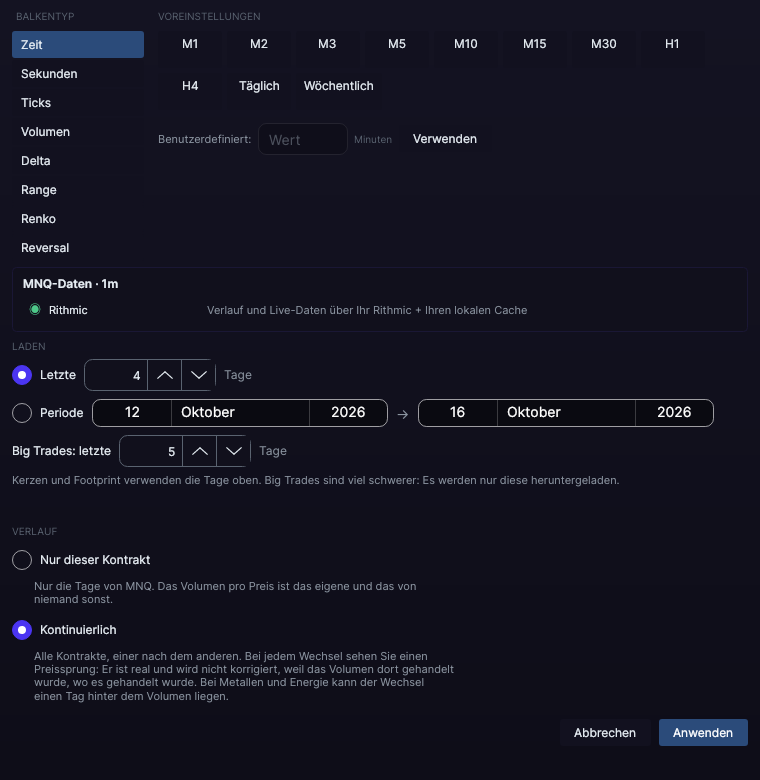Edit end year of the Periode

[x=674, y=412]
